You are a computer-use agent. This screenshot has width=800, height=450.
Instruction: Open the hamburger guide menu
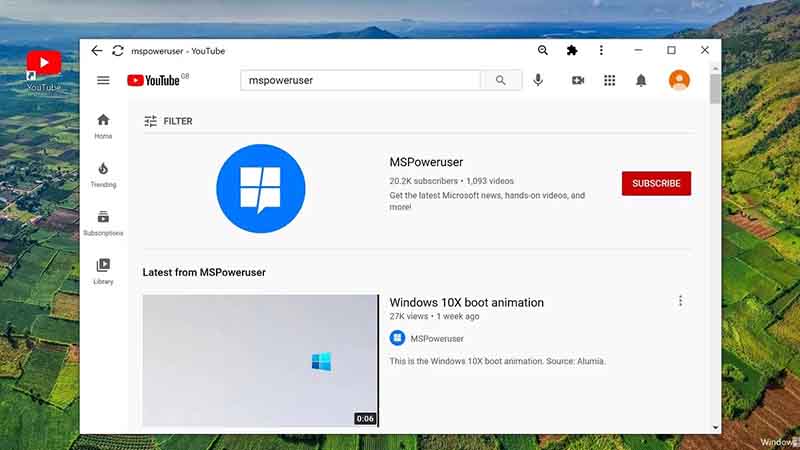click(103, 80)
